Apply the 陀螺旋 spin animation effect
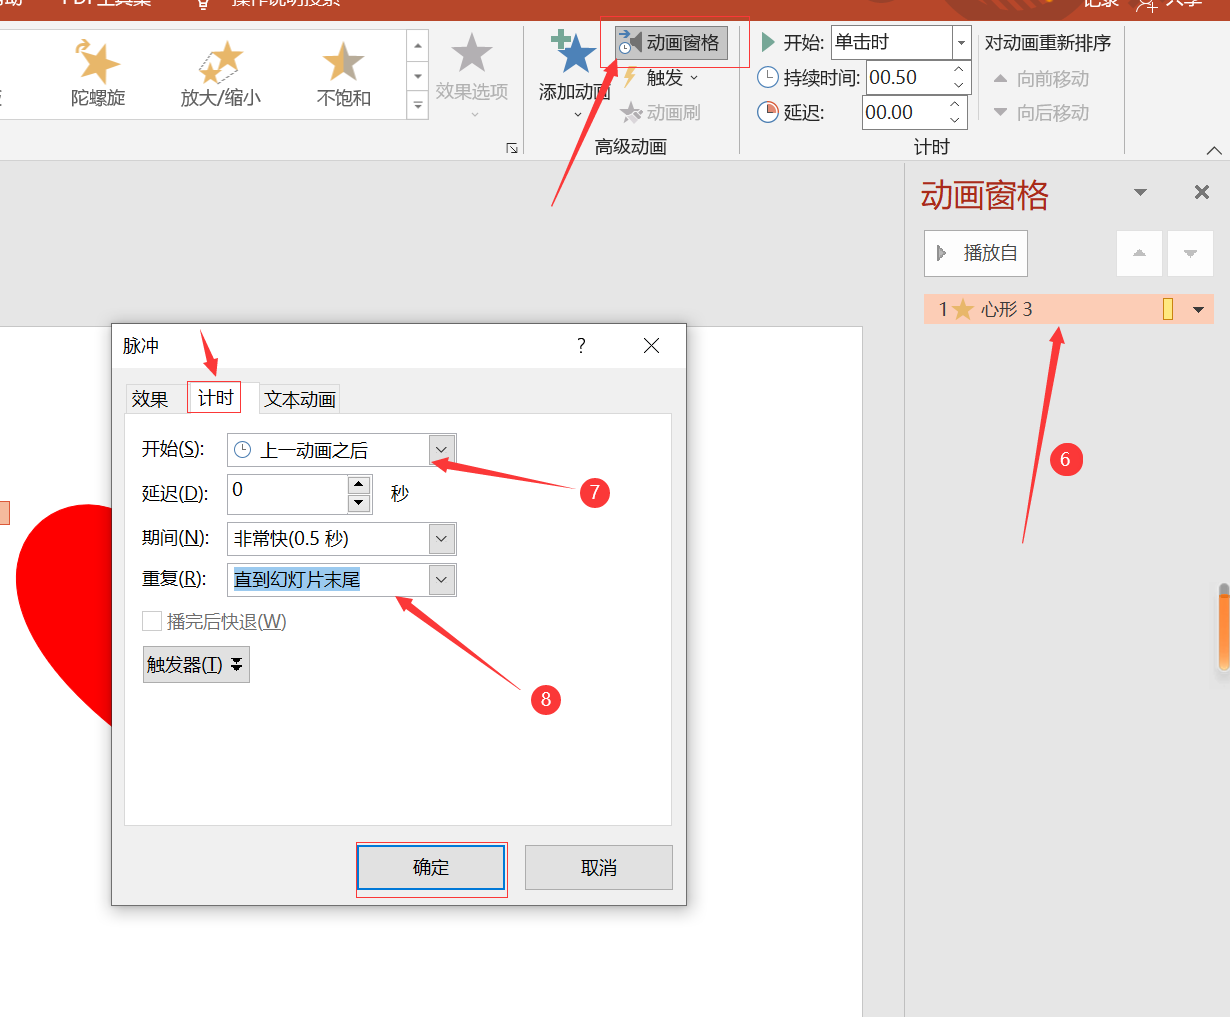Viewport: 1230px width, 1017px height. [x=98, y=74]
